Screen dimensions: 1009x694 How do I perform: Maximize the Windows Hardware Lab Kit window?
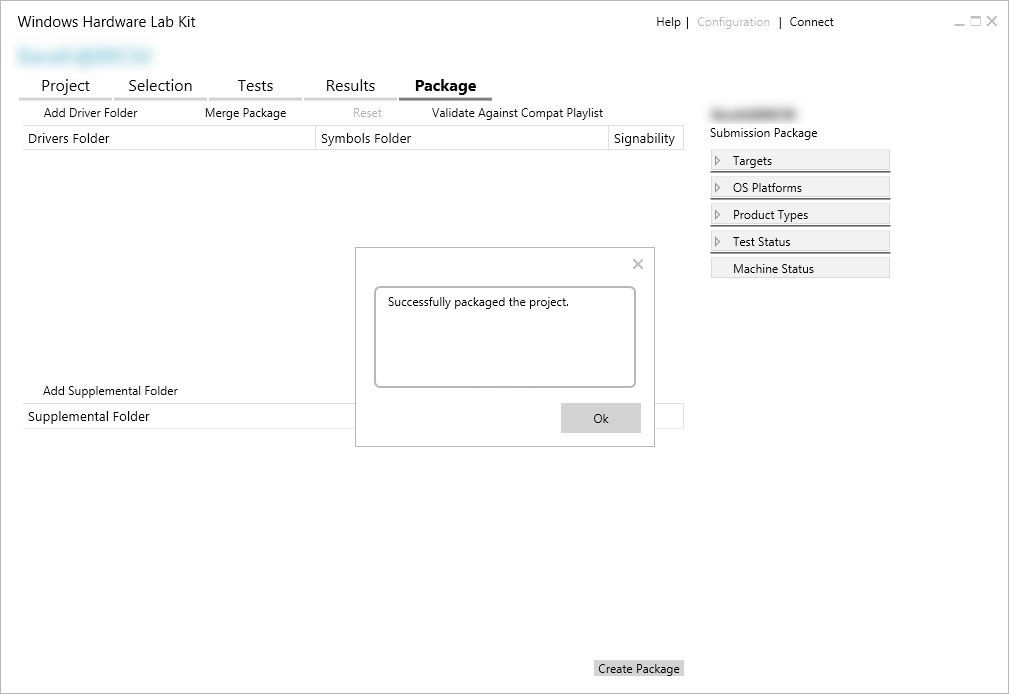tap(976, 21)
